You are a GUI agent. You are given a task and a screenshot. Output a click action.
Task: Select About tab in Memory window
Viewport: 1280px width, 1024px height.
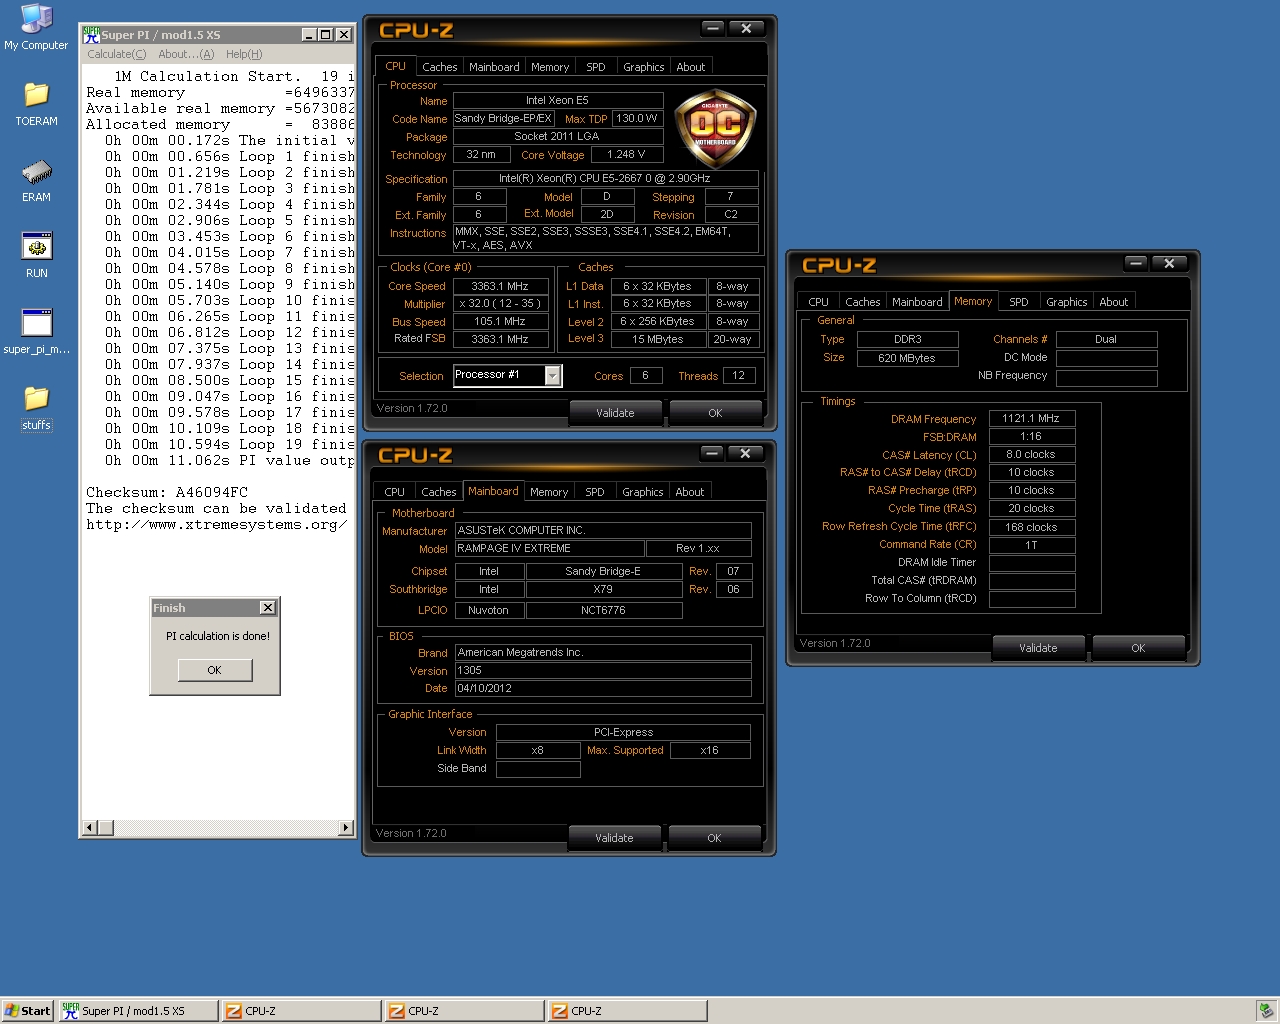(1114, 302)
